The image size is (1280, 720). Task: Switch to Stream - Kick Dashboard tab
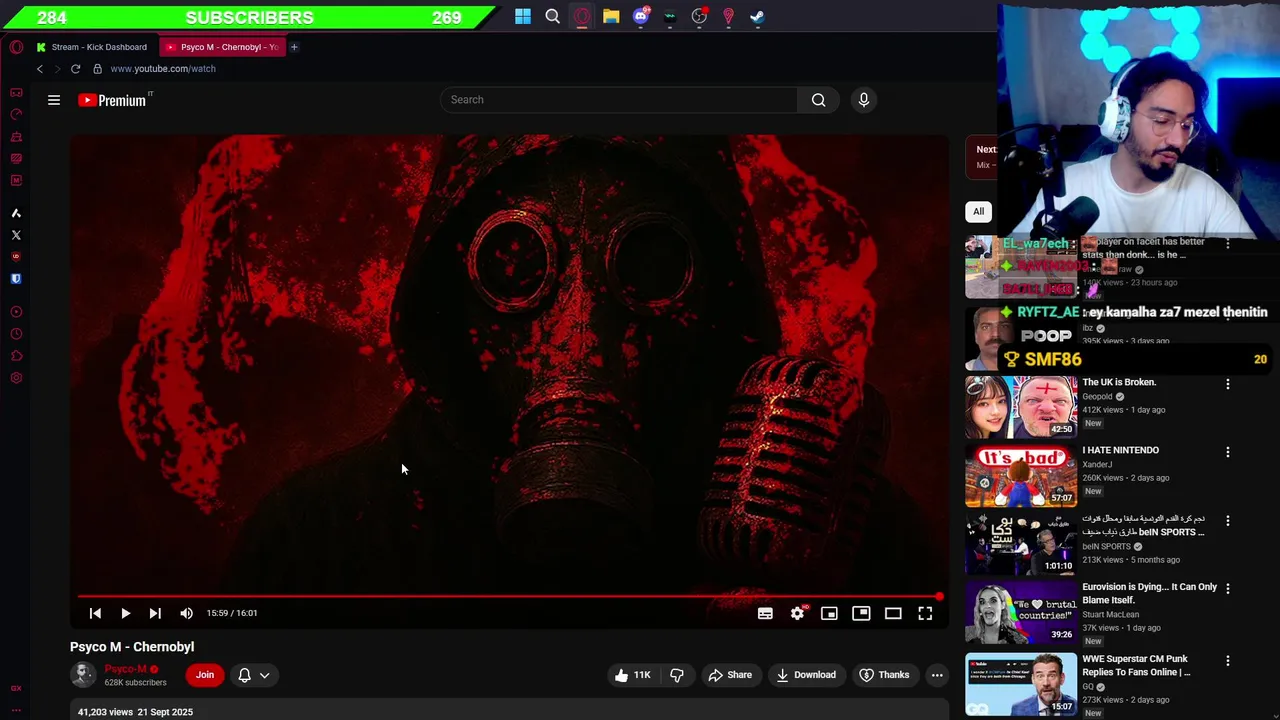tap(92, 47)
